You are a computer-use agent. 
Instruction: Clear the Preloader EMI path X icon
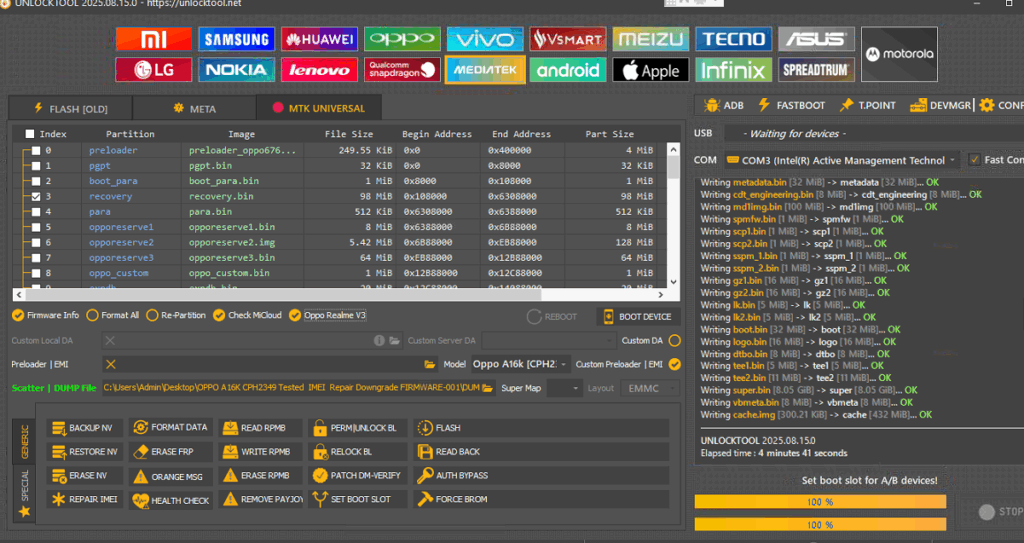pyautogui.click(x=111, y=365)
